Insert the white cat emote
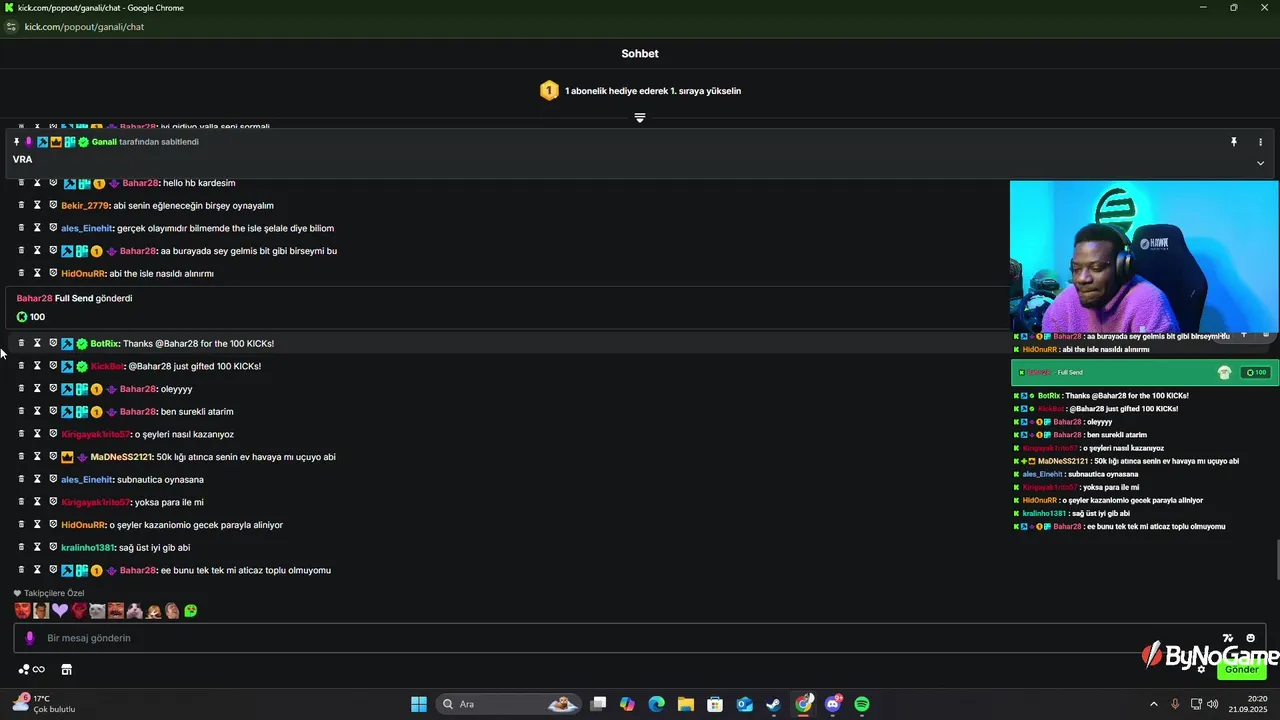The height and width of the screenshot is (720, 1280). coord(97,611)
